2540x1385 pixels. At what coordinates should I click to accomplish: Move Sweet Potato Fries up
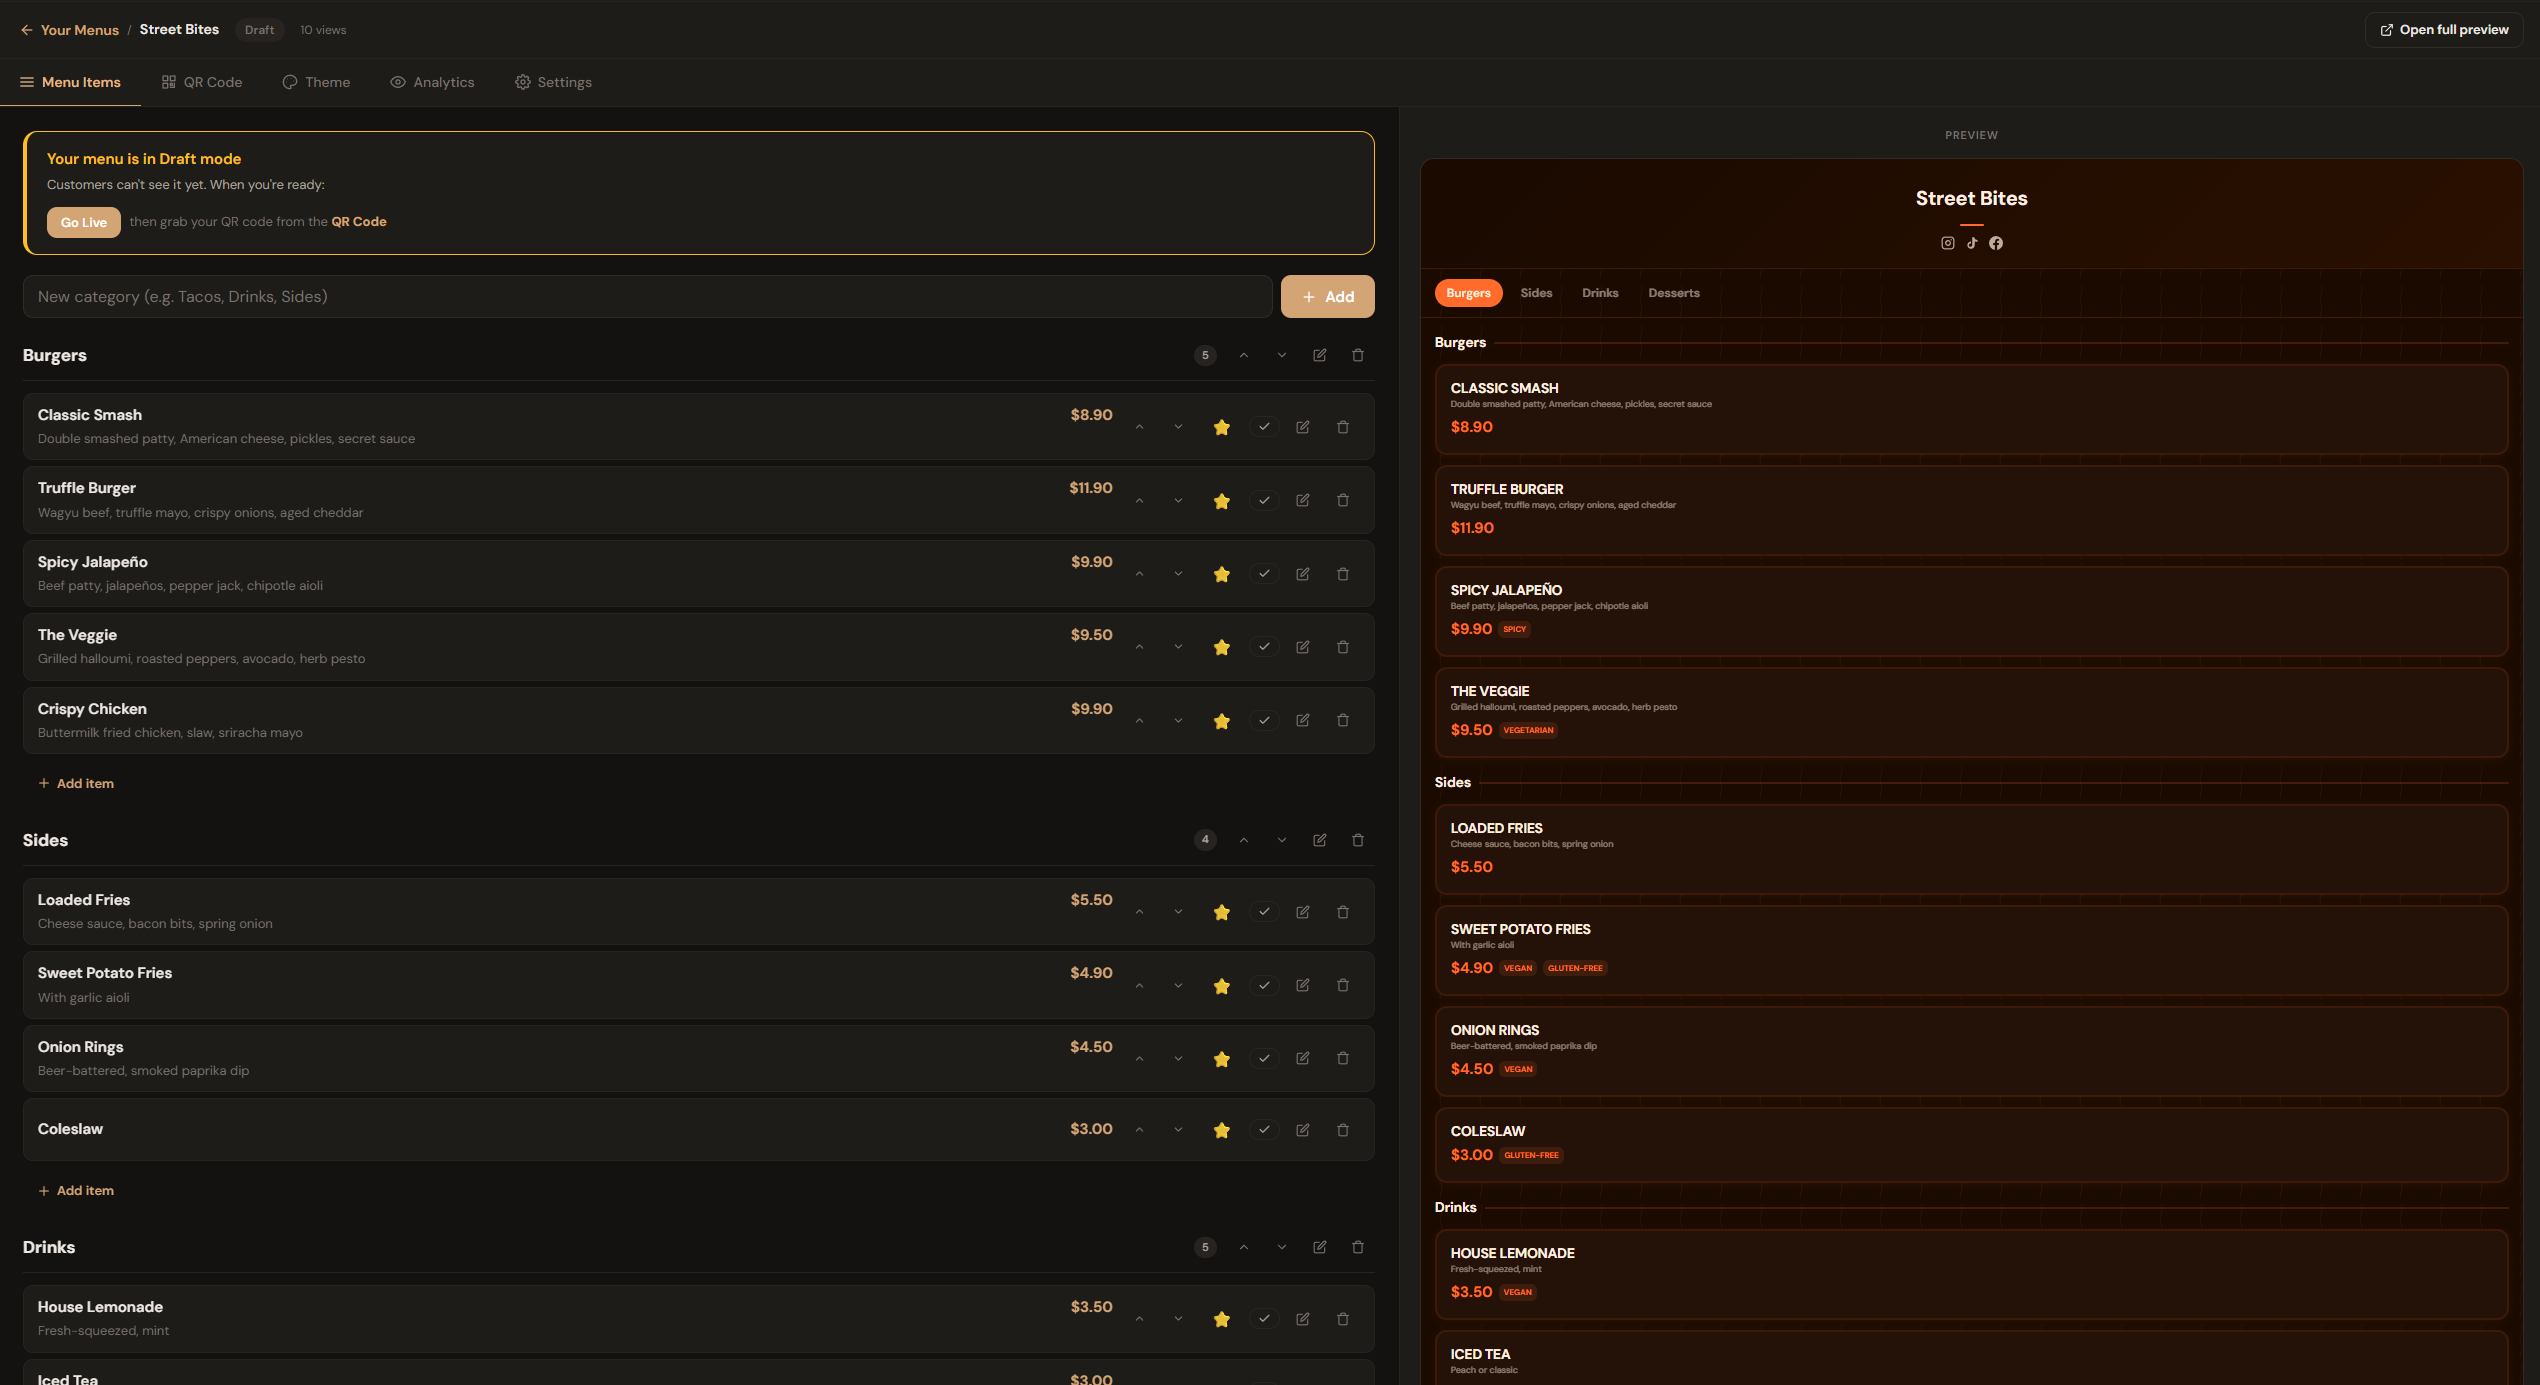click(1140, 985)
